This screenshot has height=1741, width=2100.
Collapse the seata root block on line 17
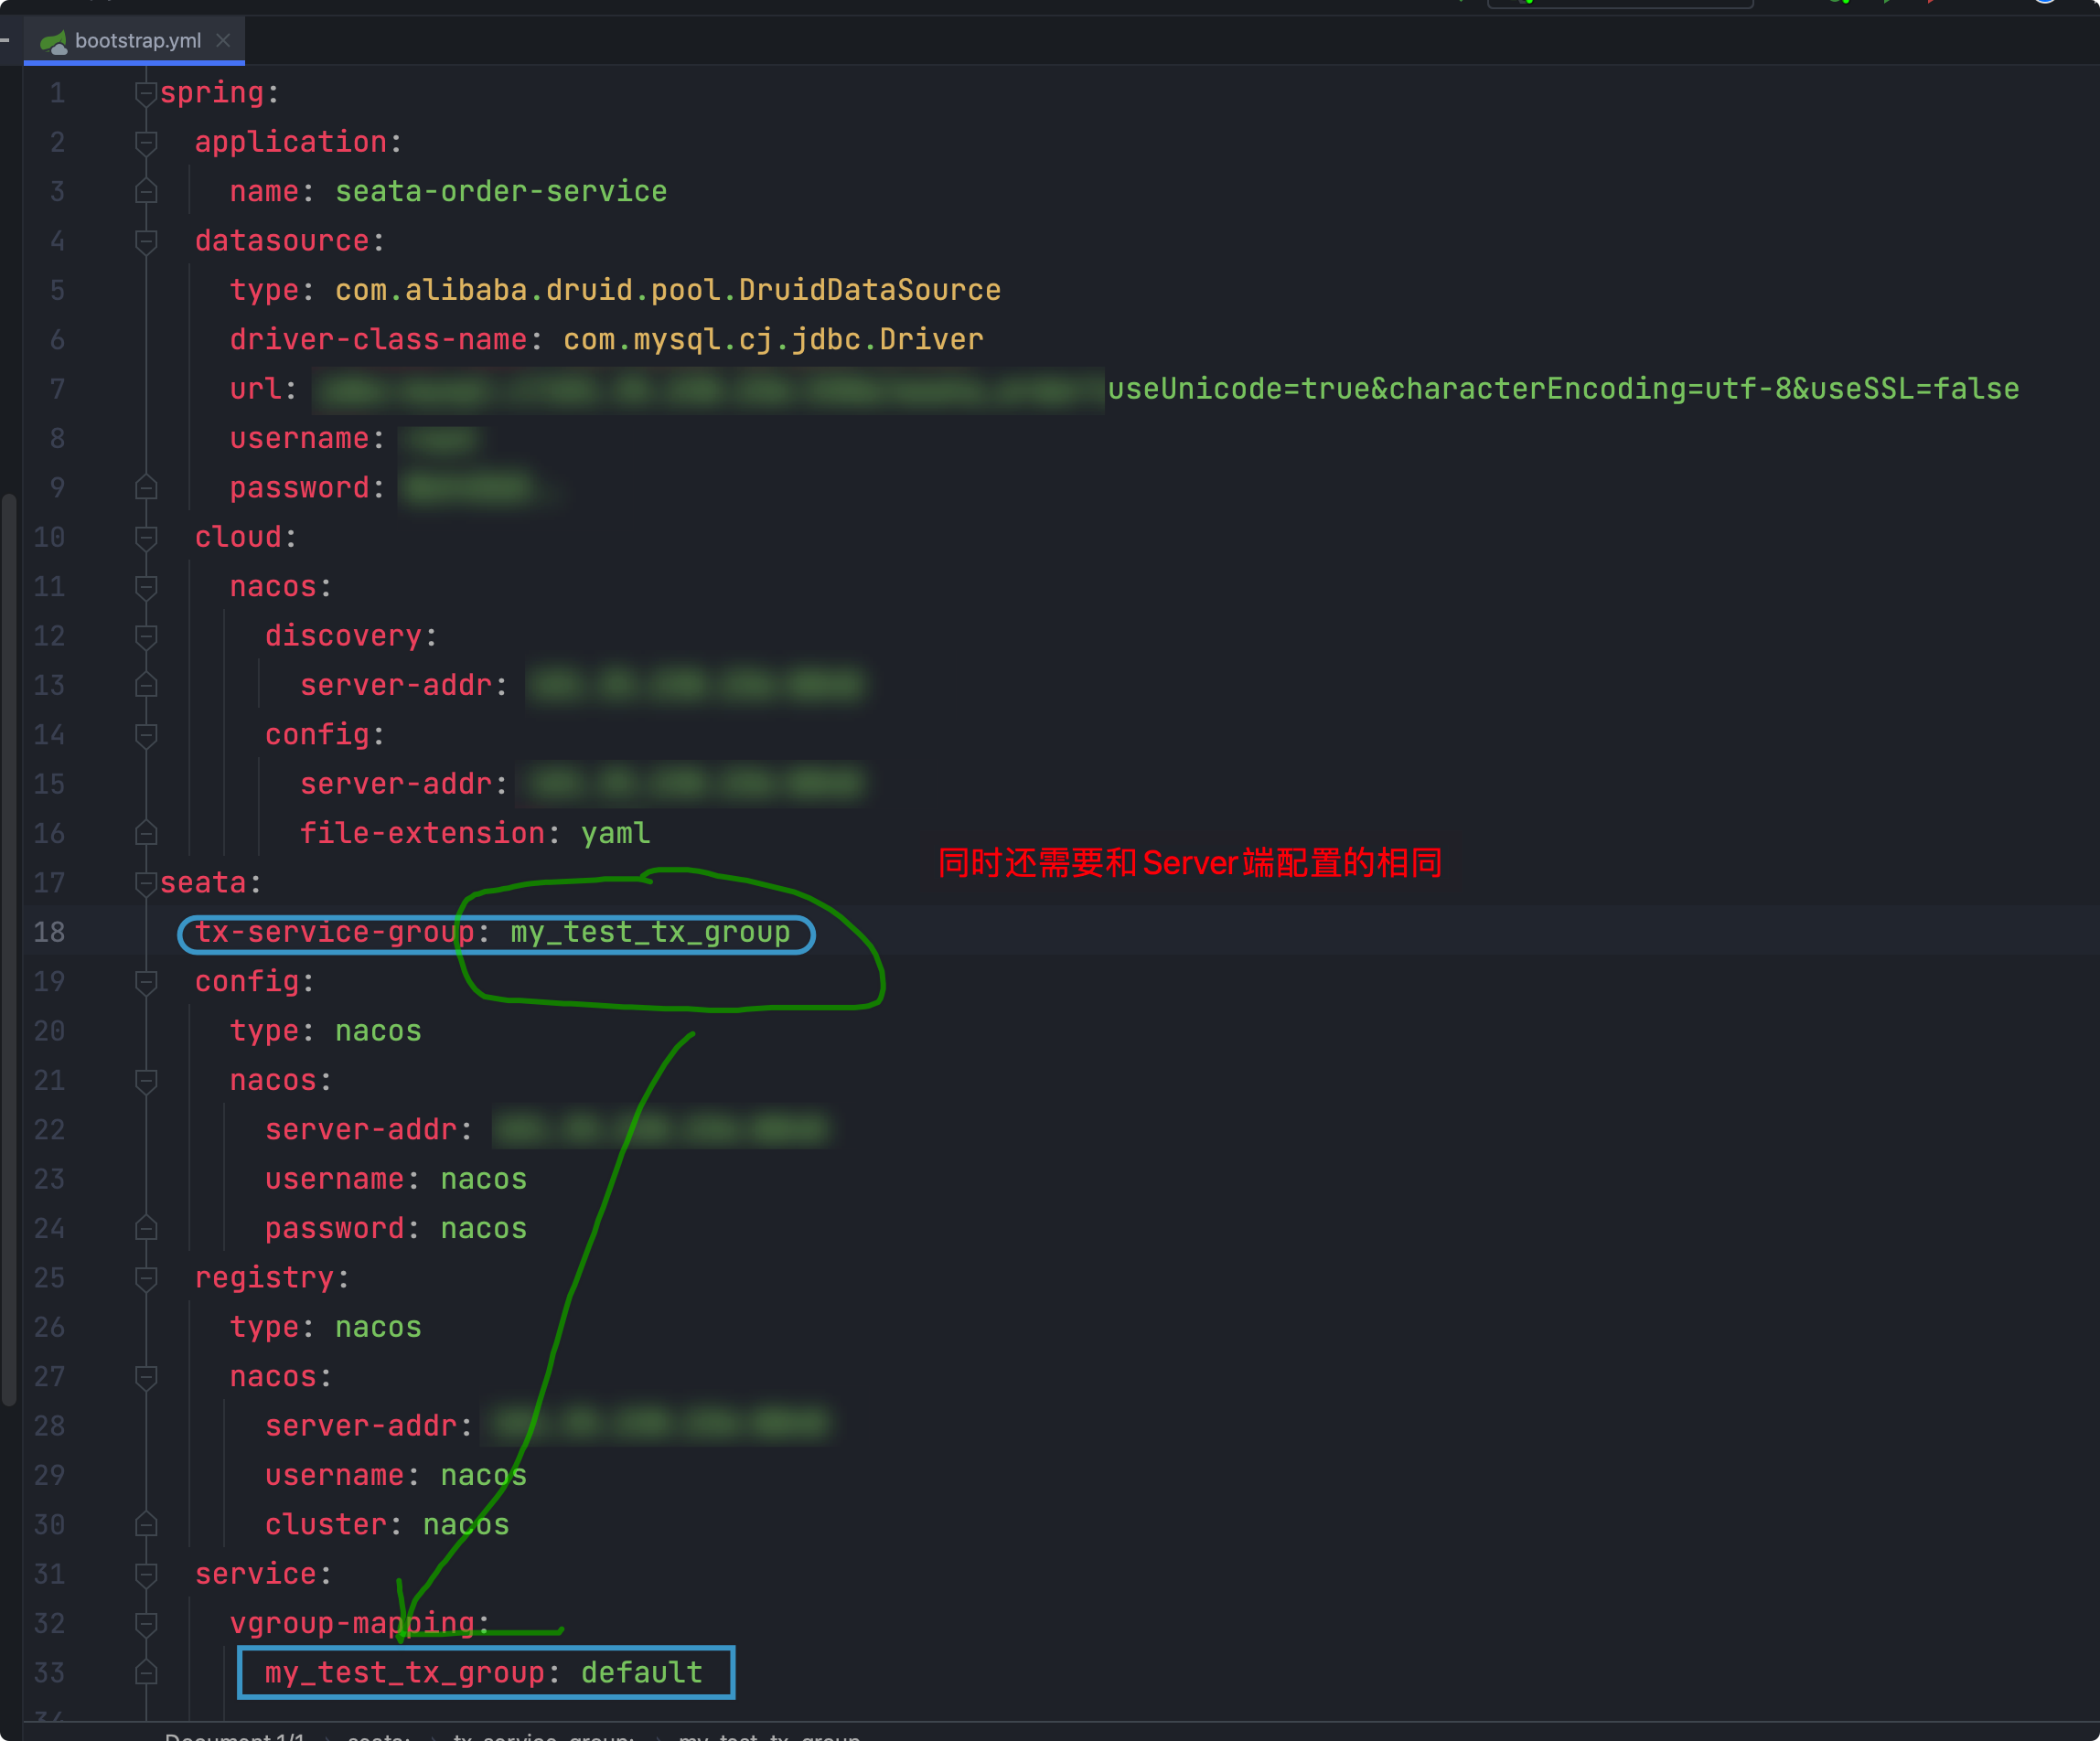point(146,883)
